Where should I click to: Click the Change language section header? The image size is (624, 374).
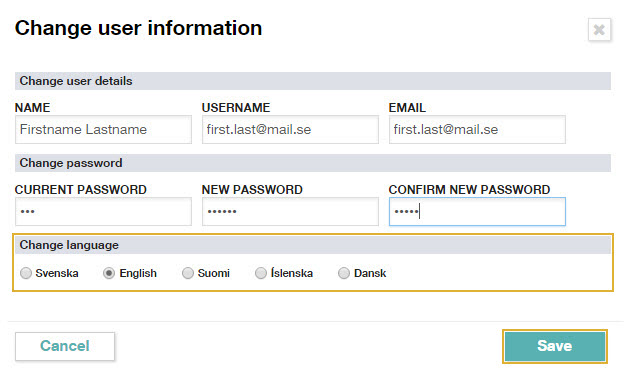pos(313,245)
